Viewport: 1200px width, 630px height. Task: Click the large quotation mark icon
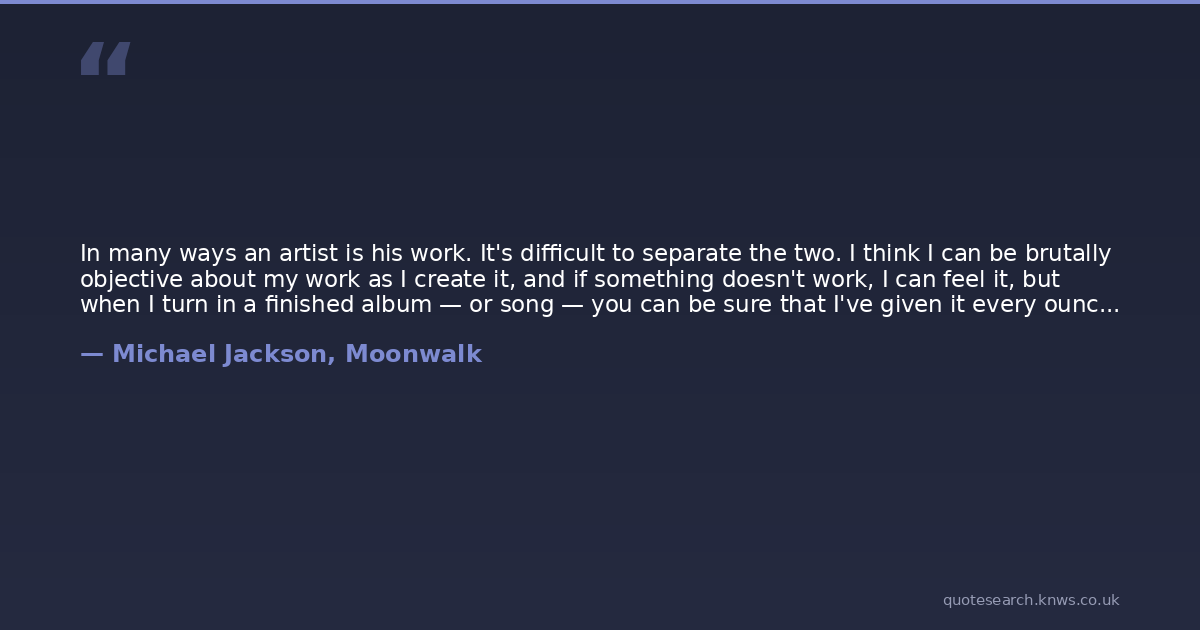point(105,58)
